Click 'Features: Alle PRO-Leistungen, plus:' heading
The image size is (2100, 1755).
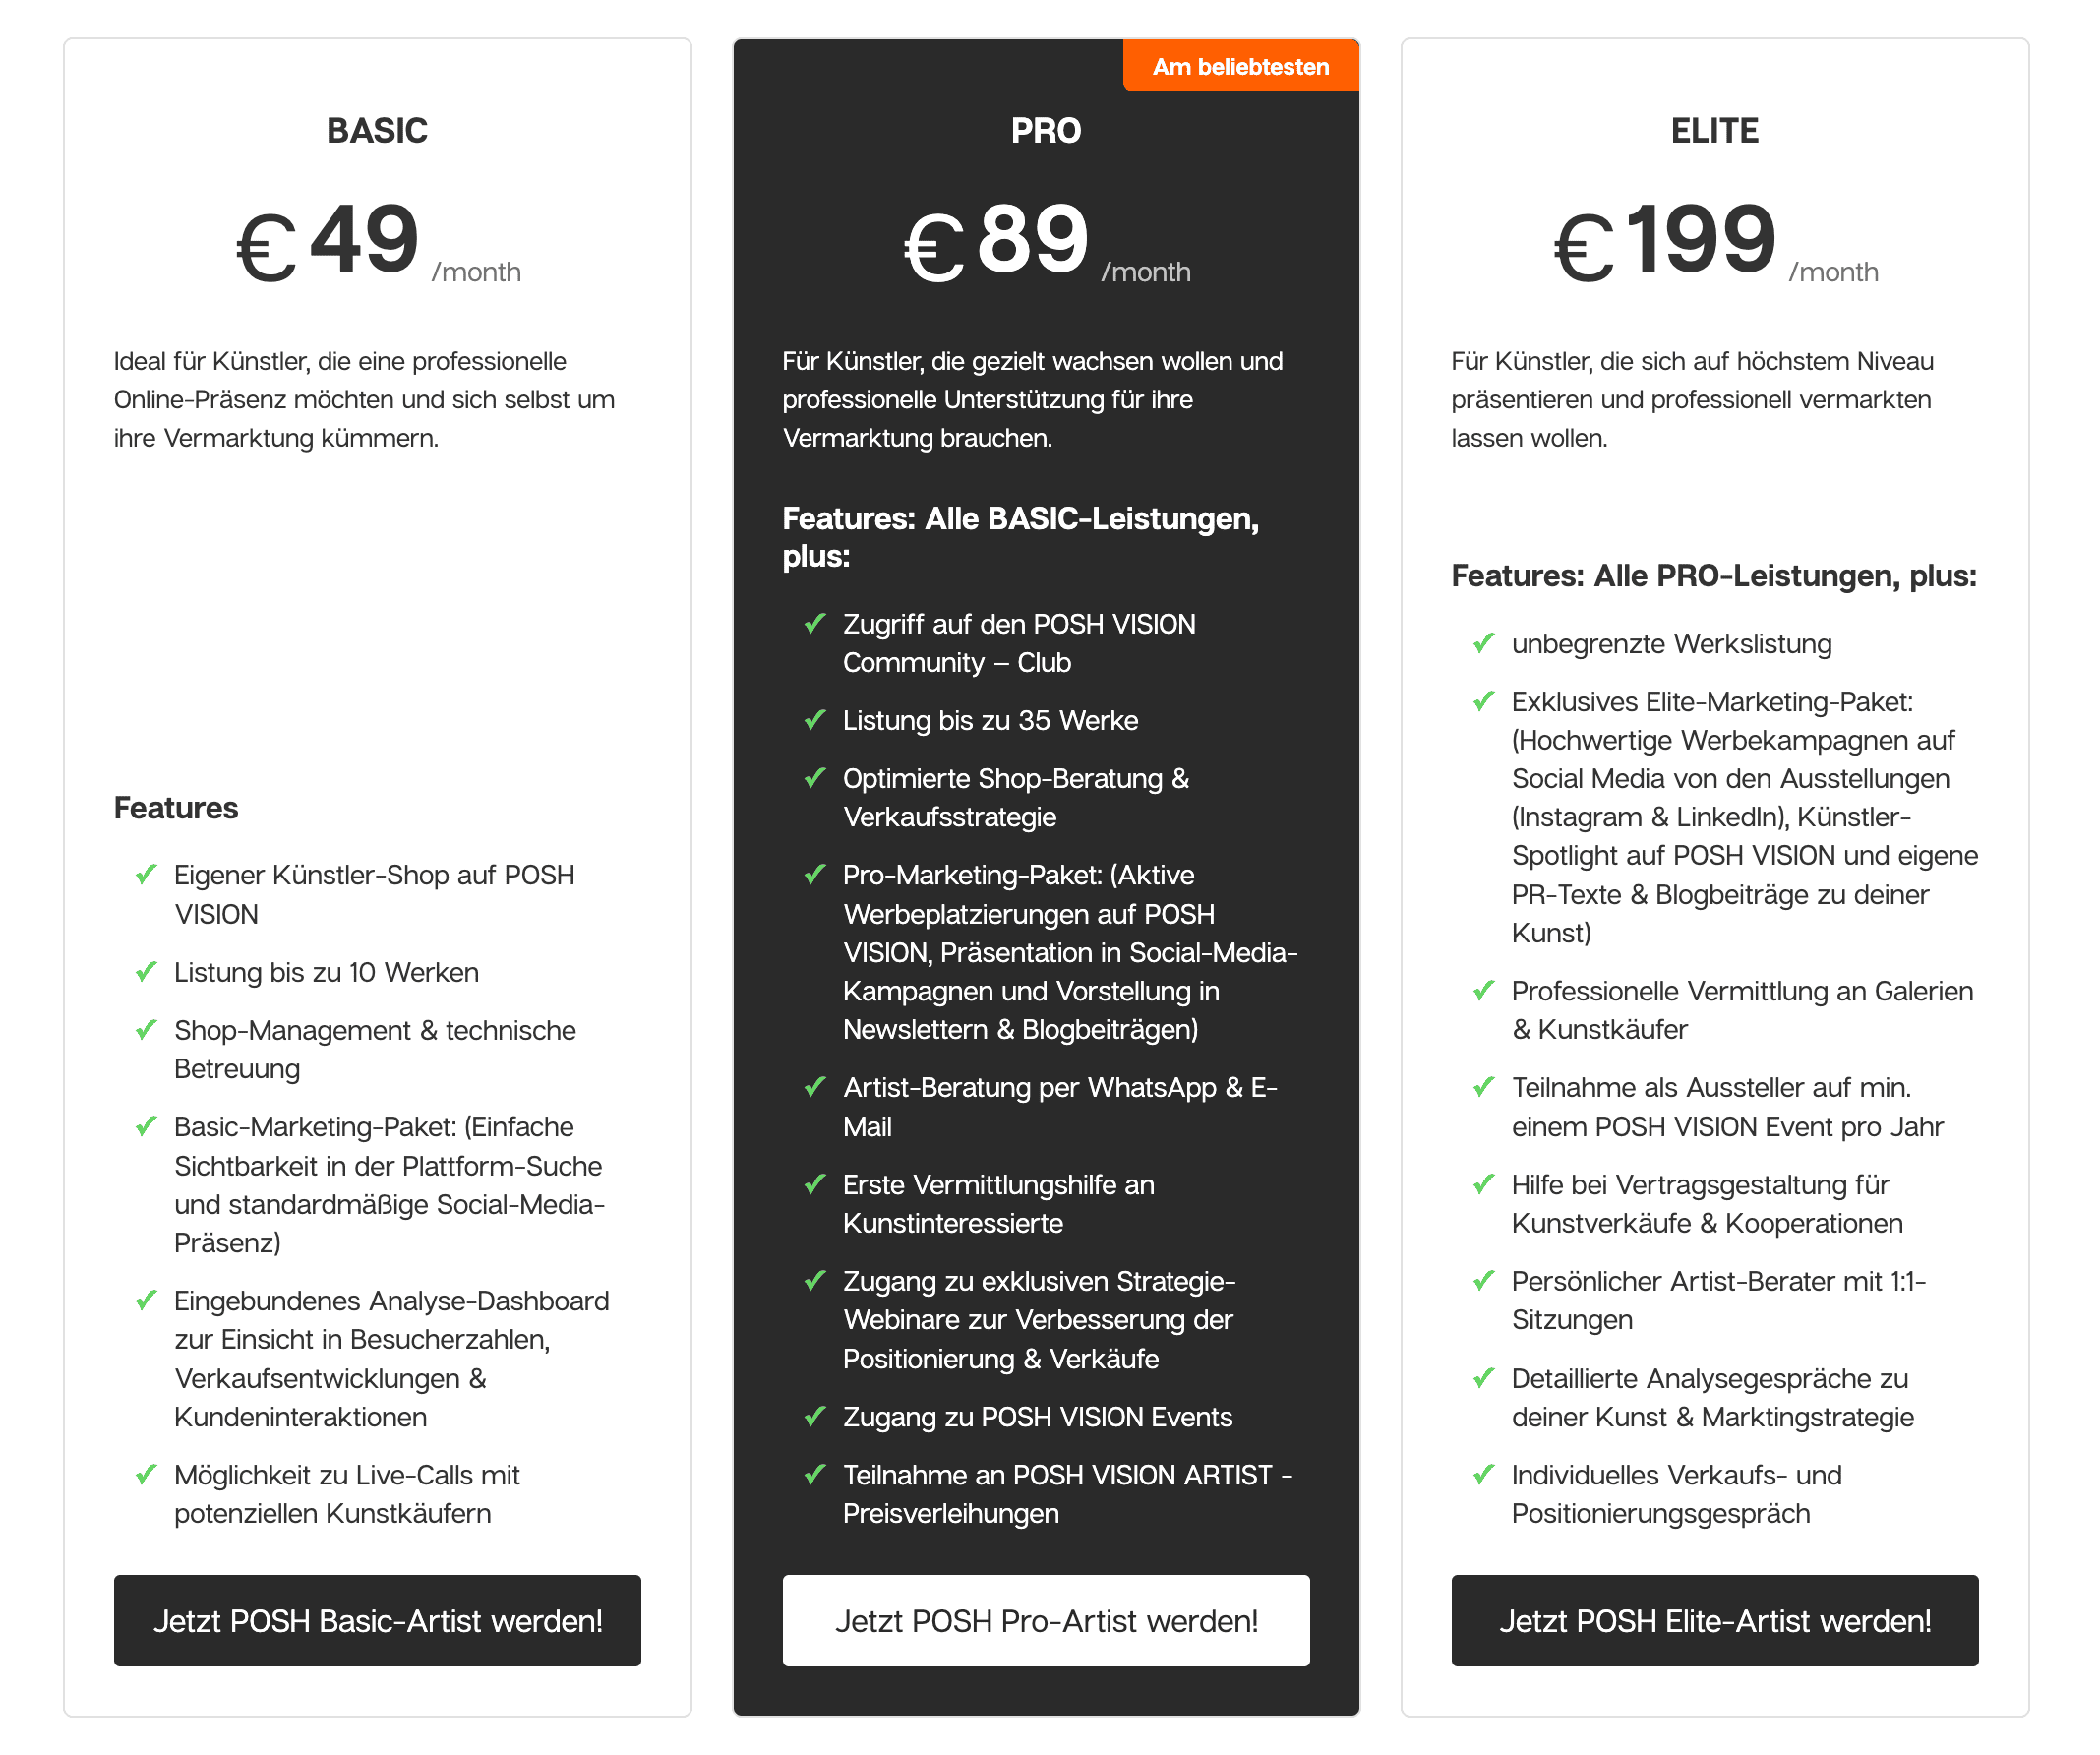tap(1714, 576)
